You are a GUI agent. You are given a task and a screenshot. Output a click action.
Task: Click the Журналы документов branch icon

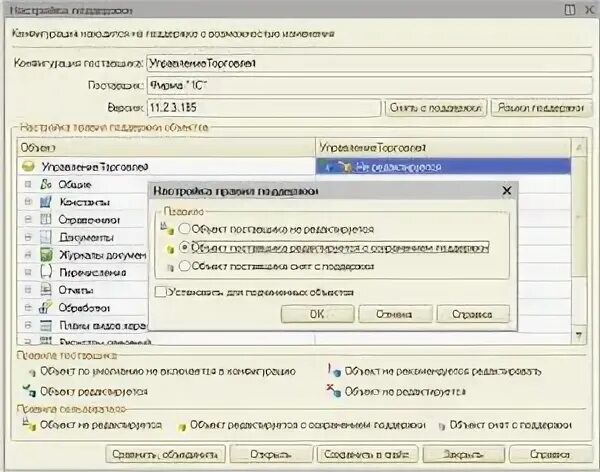pos(46,255)
